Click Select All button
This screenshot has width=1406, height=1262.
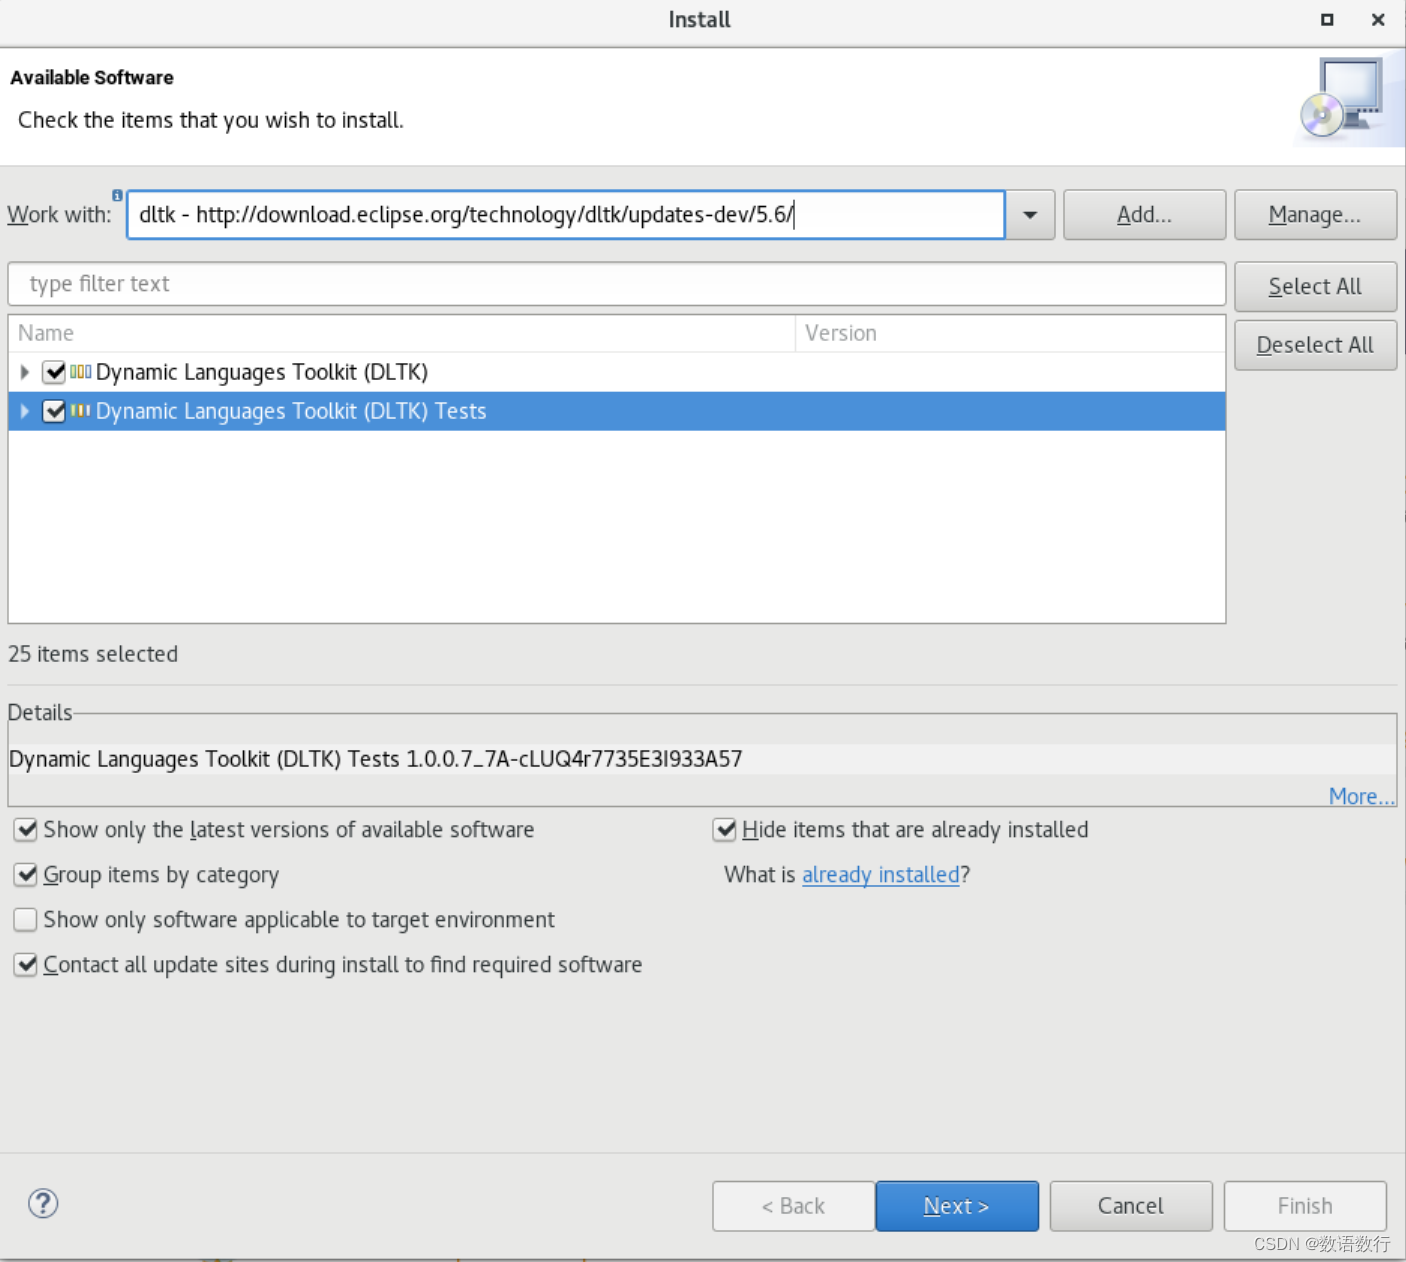click(x=1315, y=287)
